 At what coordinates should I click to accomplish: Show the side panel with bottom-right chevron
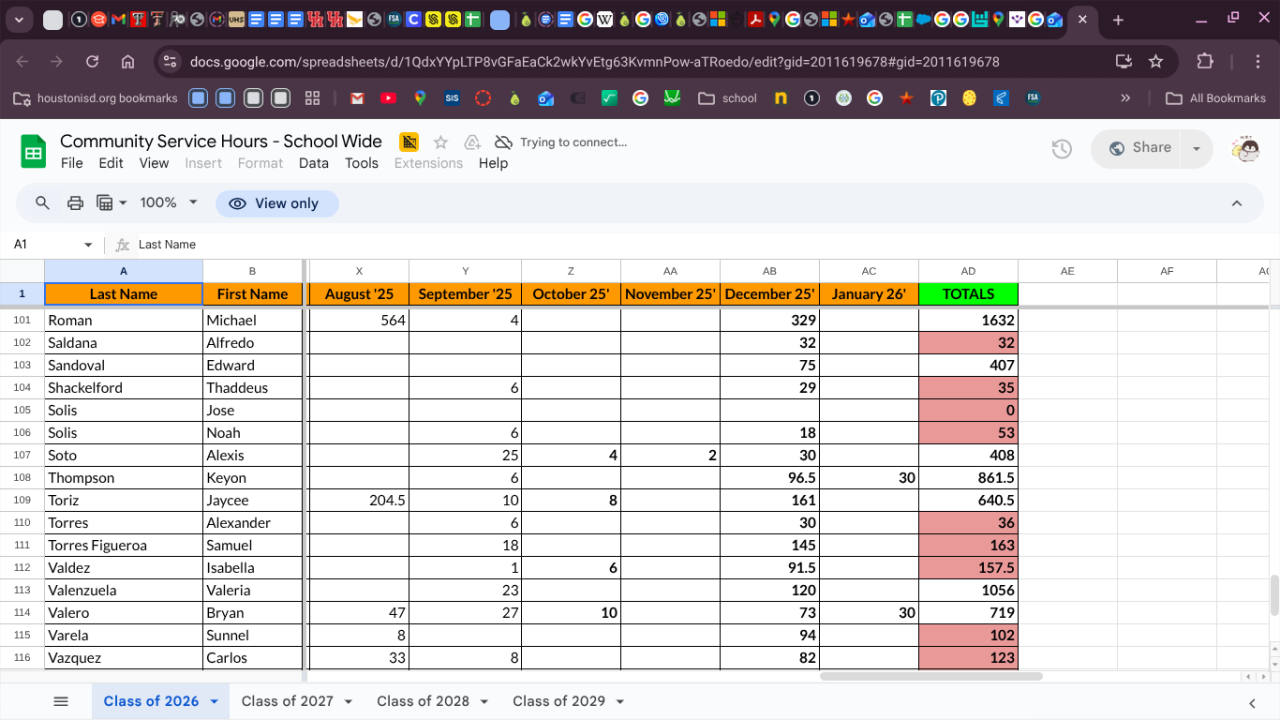[1252, 702]
